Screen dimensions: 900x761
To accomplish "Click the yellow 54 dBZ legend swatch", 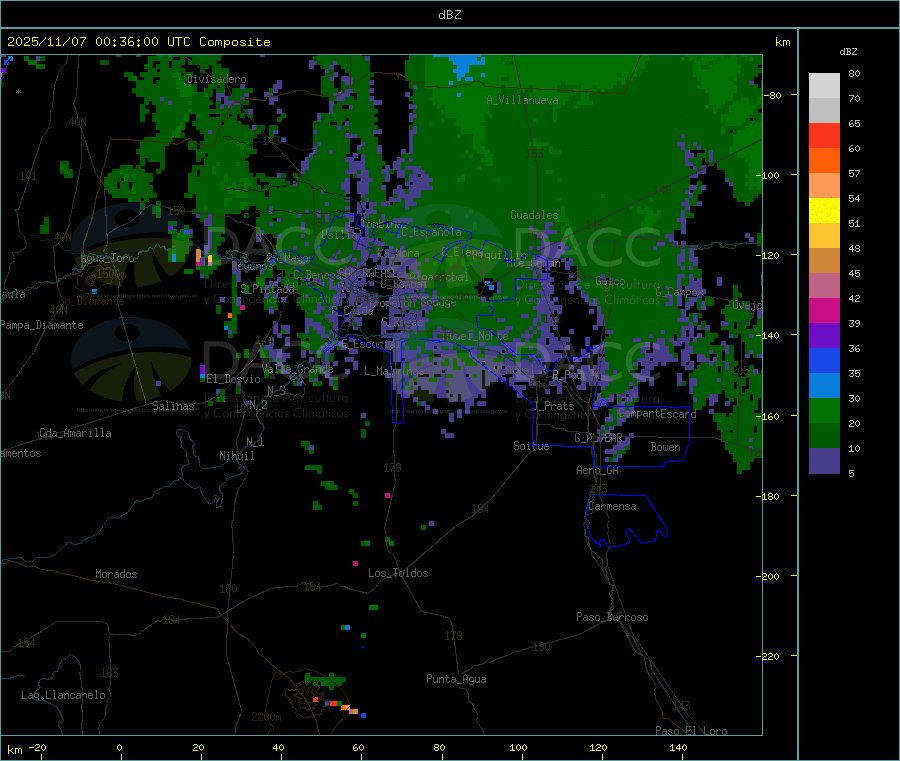I will [x=824, y=210].
